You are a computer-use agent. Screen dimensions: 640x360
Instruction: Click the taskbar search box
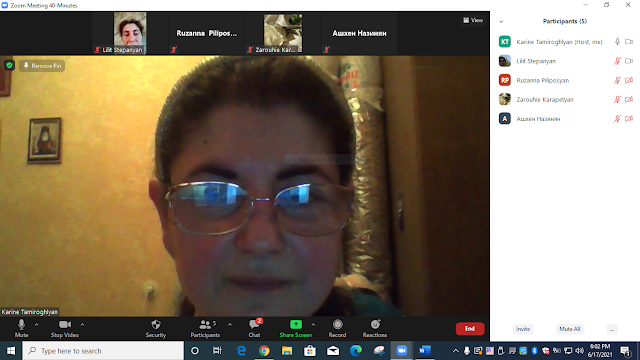(103, 351)
